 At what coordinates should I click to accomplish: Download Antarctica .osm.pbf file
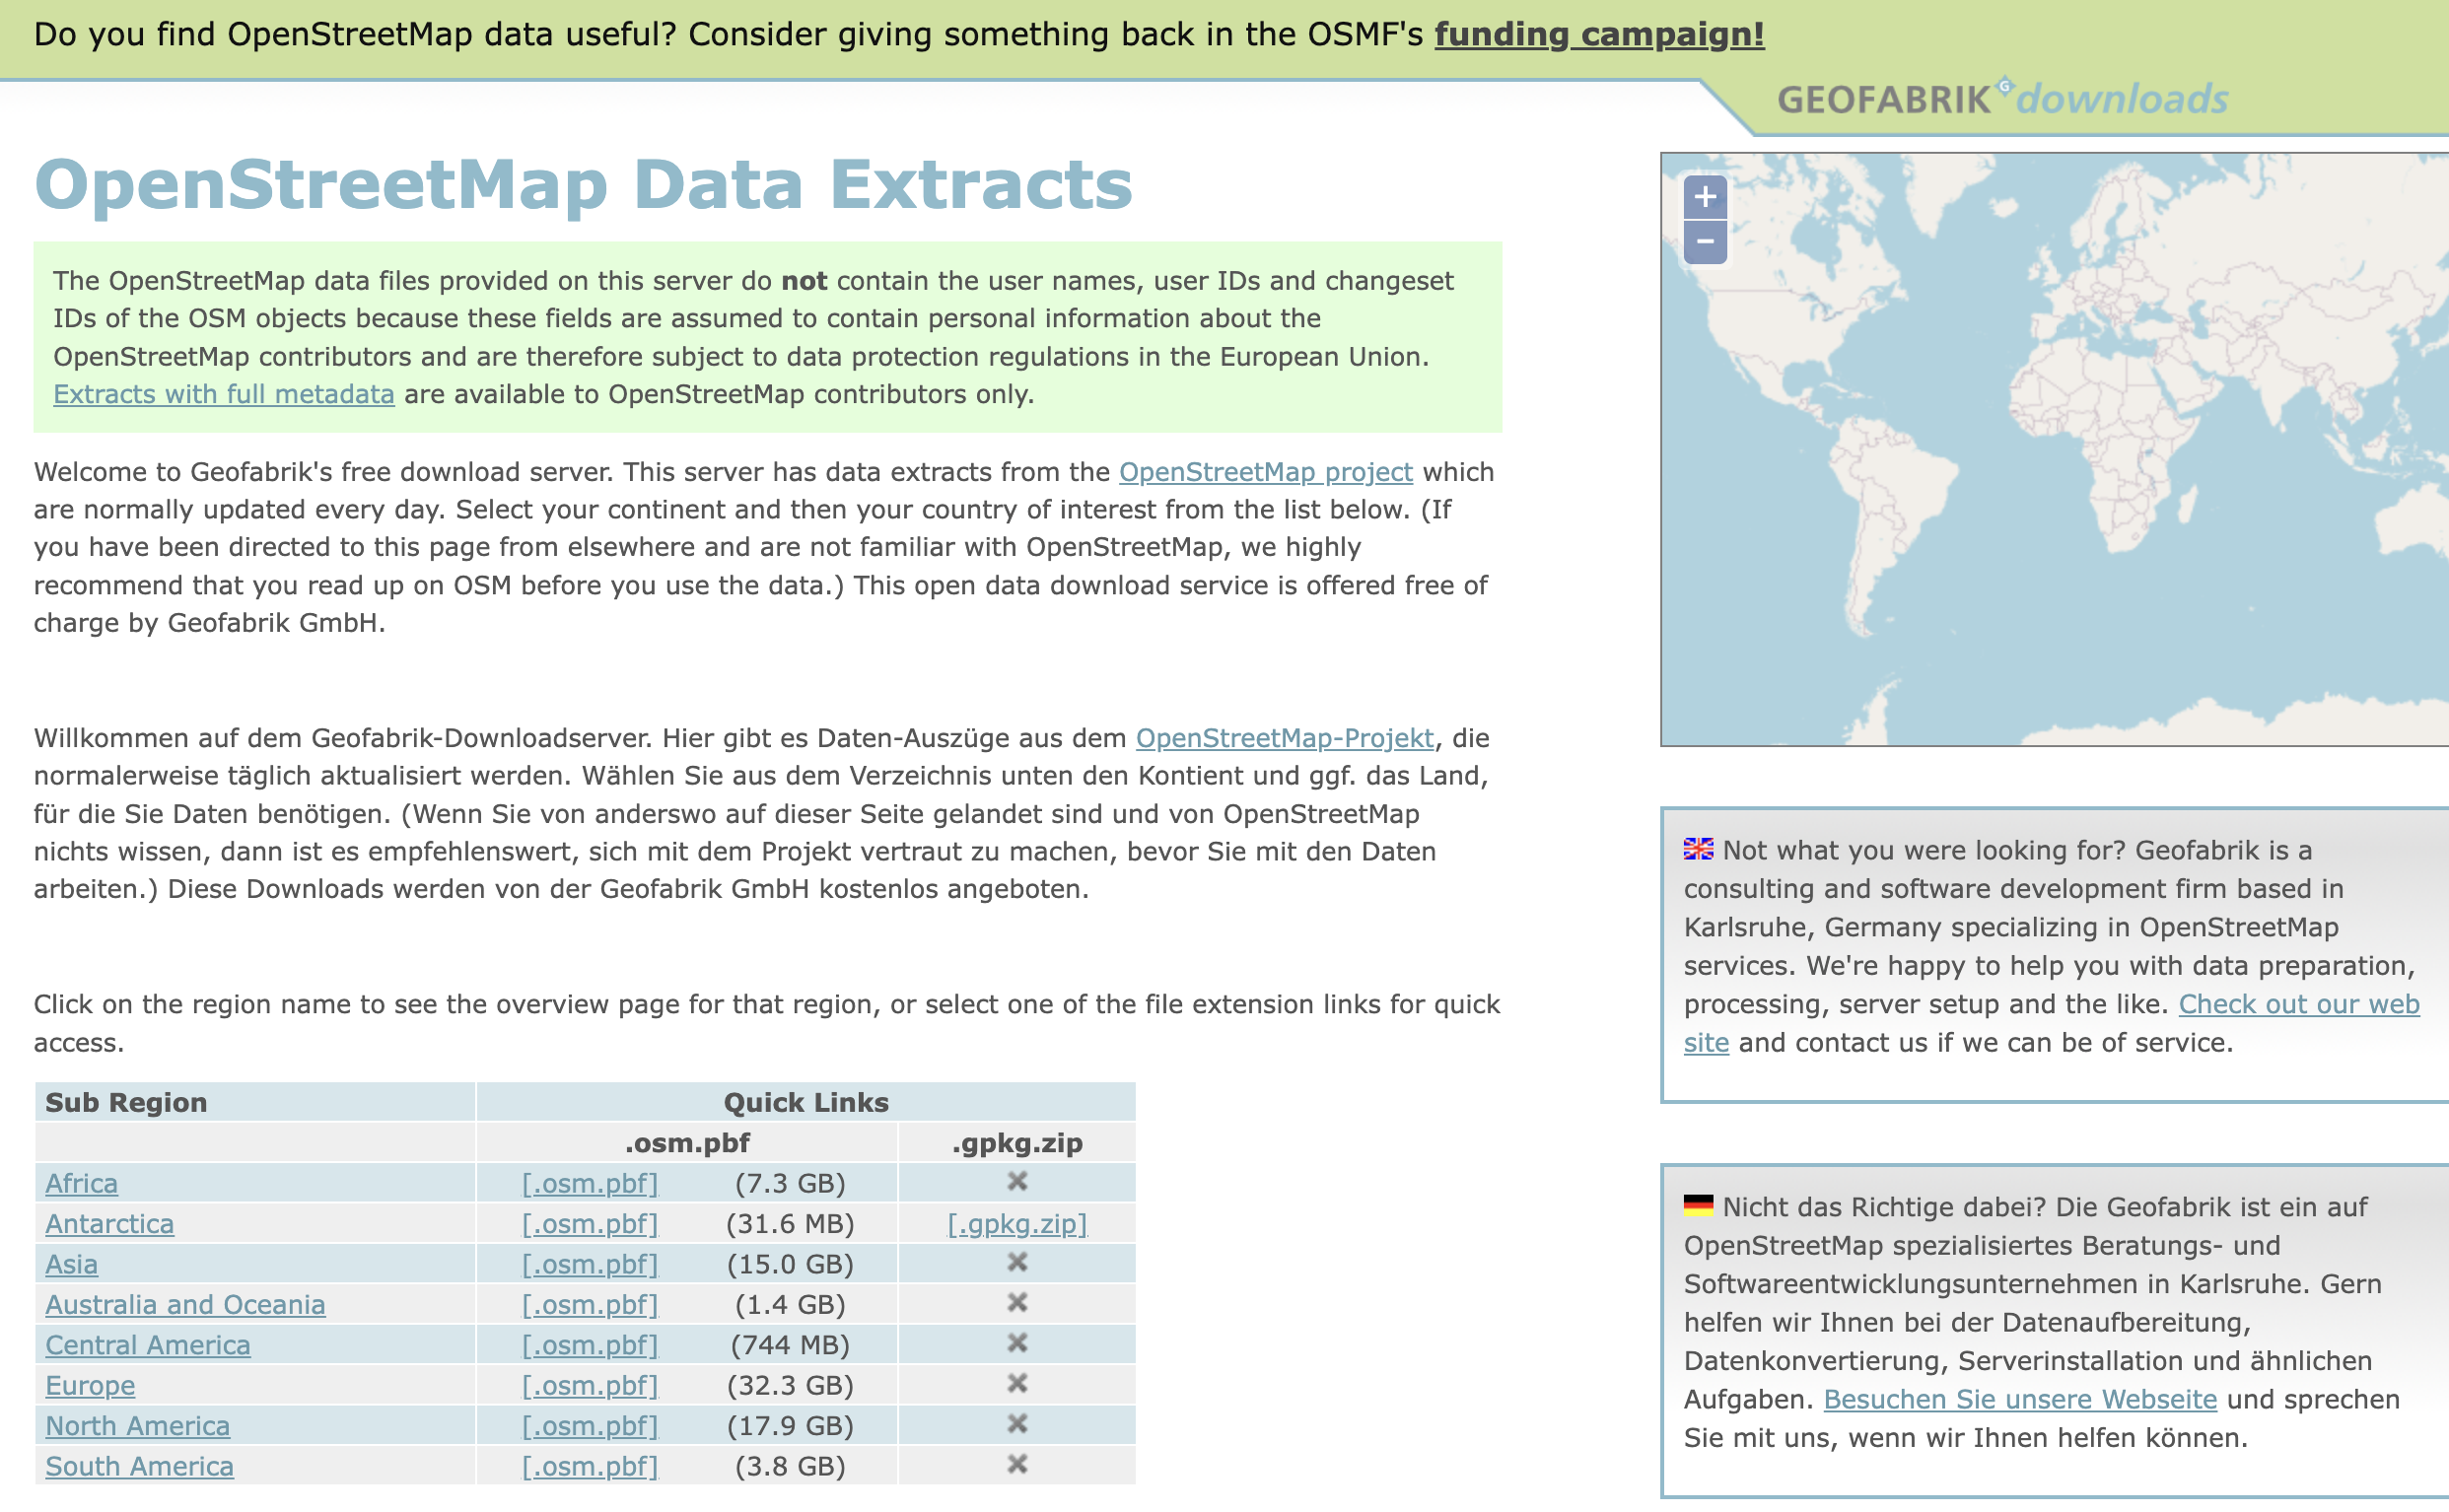click(590, 1224)
